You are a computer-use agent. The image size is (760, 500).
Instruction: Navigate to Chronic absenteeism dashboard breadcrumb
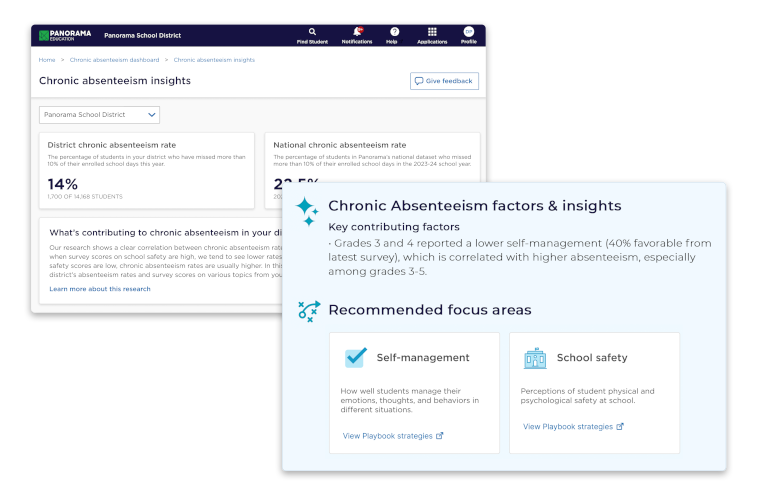point(114,60)
